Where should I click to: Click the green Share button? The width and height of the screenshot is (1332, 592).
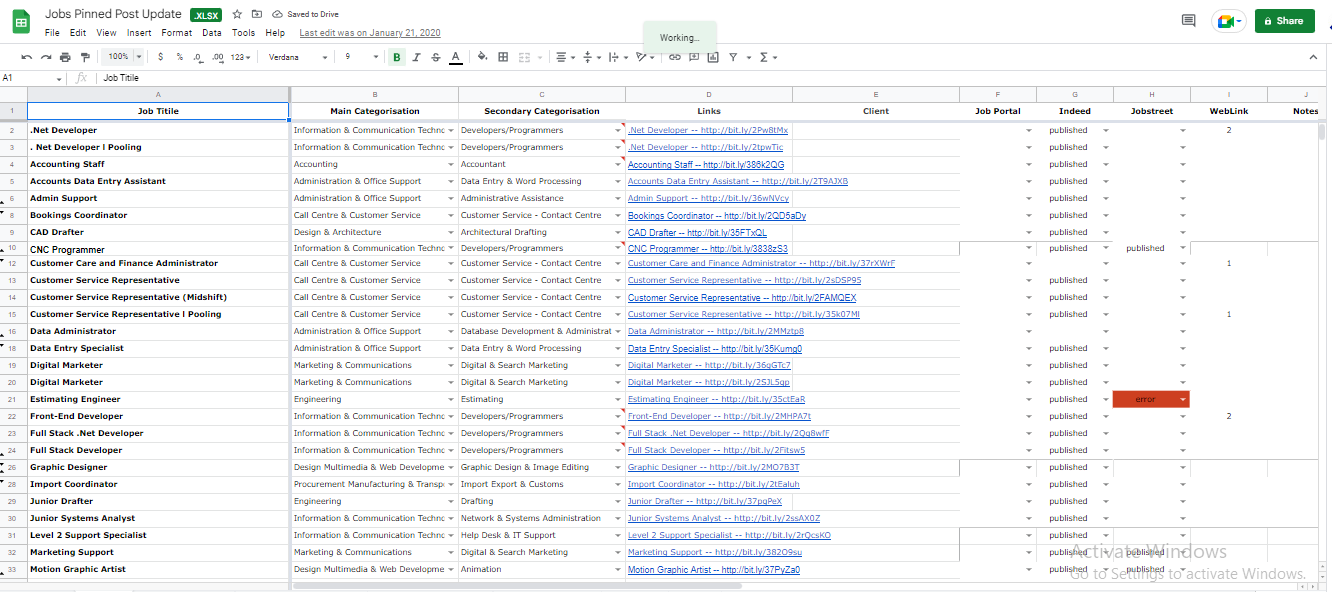click(x=1284, y=20)
